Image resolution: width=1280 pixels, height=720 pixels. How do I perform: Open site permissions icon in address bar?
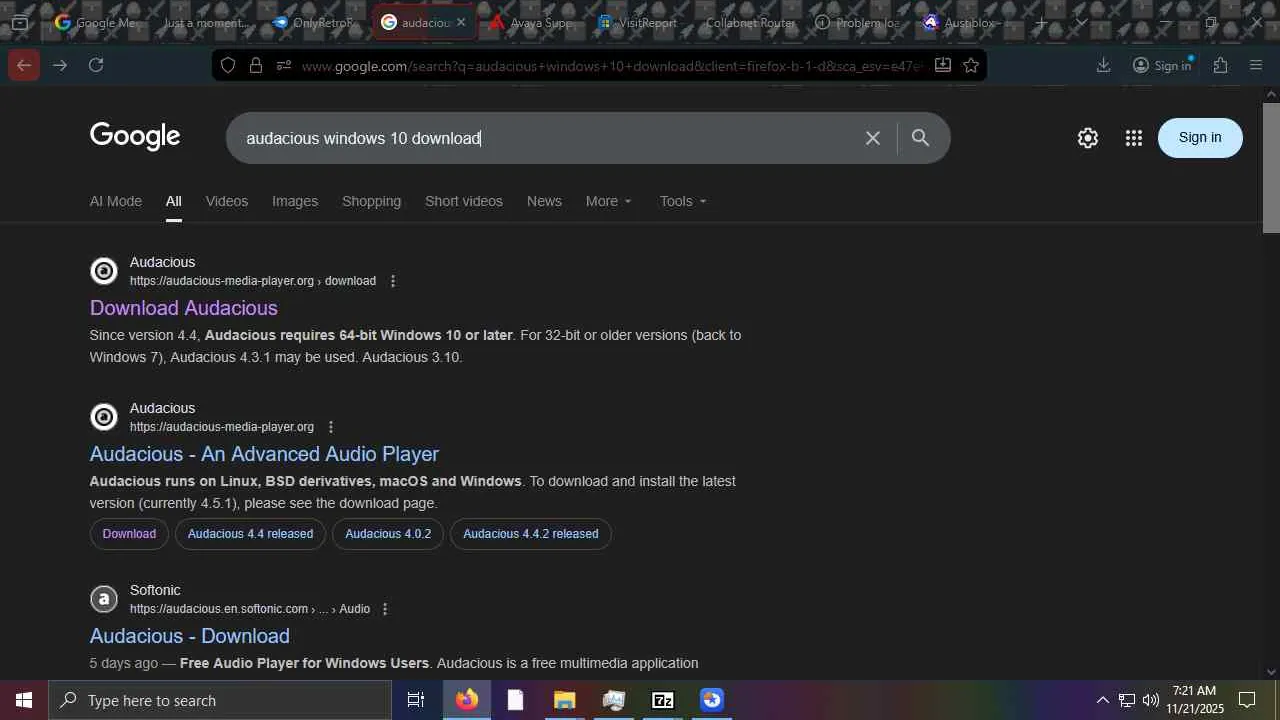(x=284, y=65)
